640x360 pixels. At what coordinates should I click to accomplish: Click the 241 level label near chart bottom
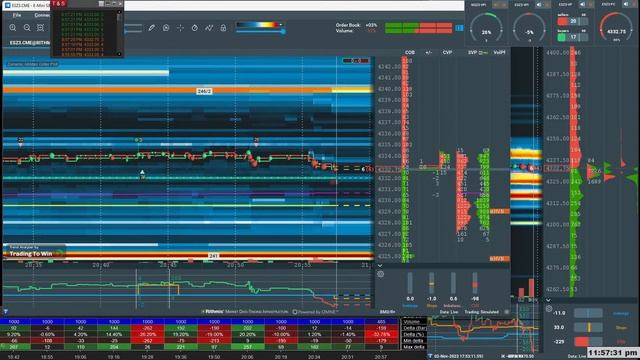213,256
